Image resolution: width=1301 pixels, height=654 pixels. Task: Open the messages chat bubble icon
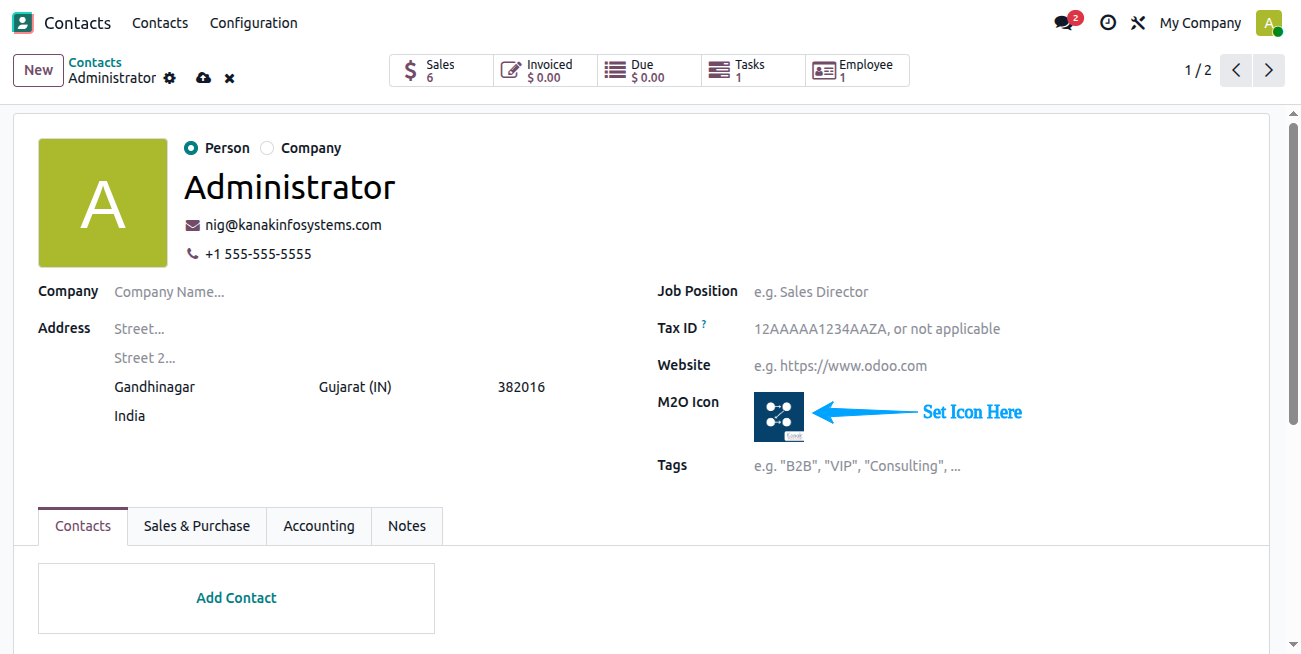click(x=1063, y=23)
